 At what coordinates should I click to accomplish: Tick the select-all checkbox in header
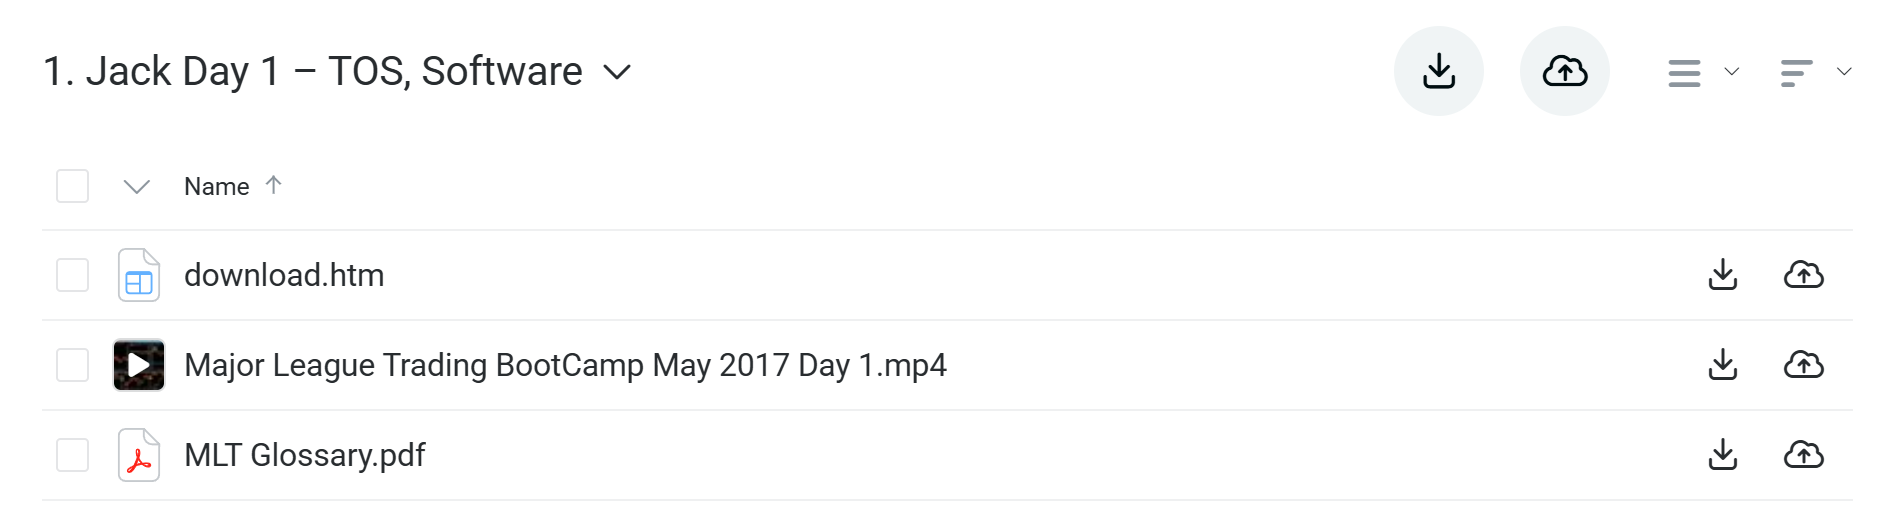pos(72,186)
